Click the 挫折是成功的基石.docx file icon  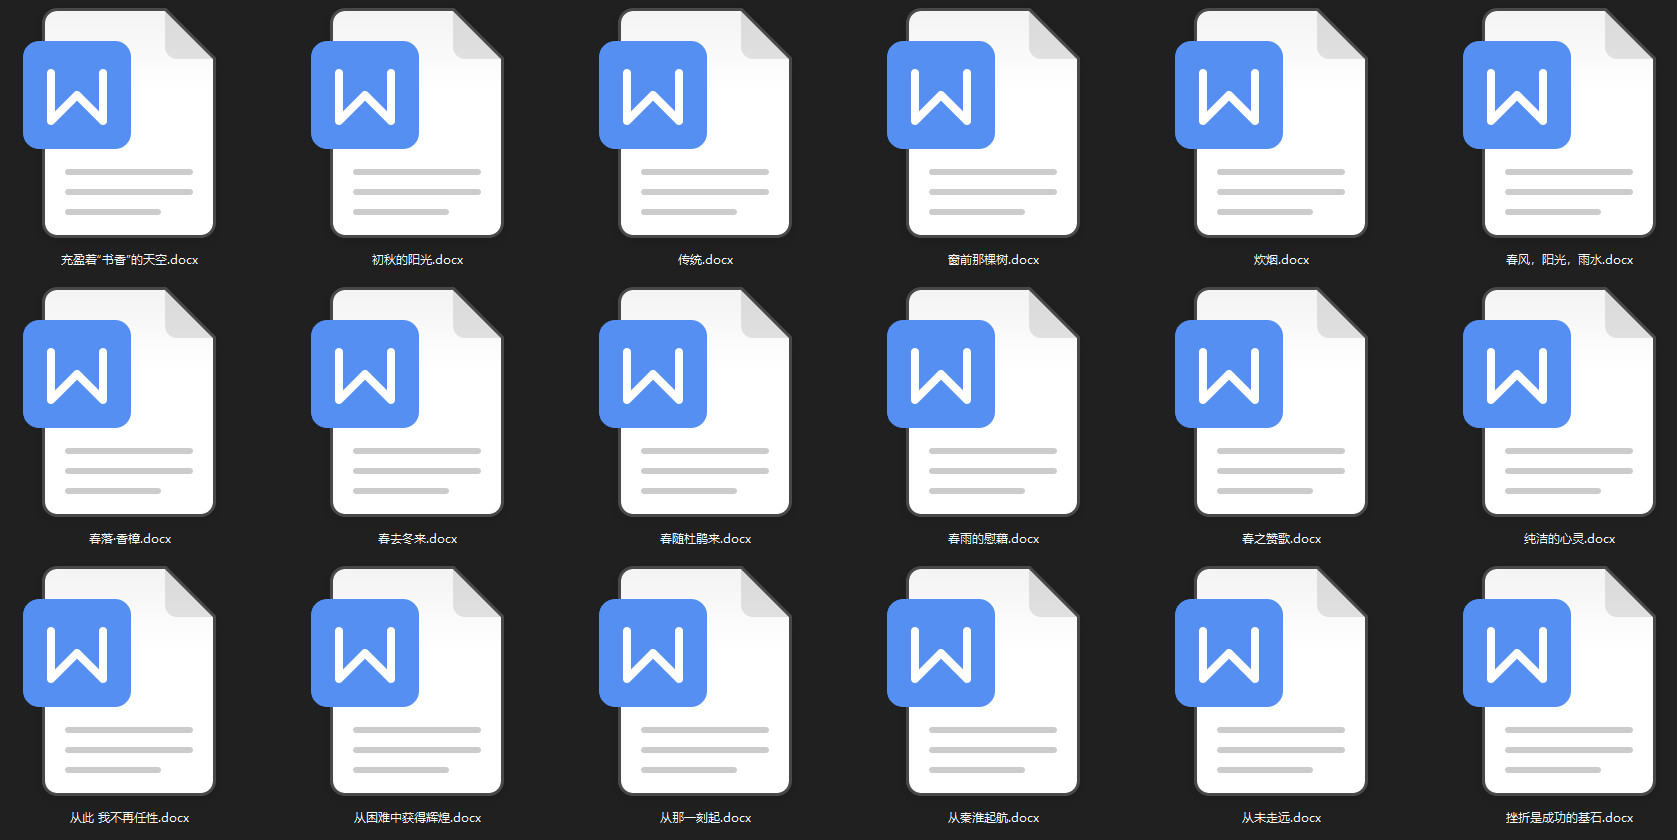click(x=1559, y=681)
